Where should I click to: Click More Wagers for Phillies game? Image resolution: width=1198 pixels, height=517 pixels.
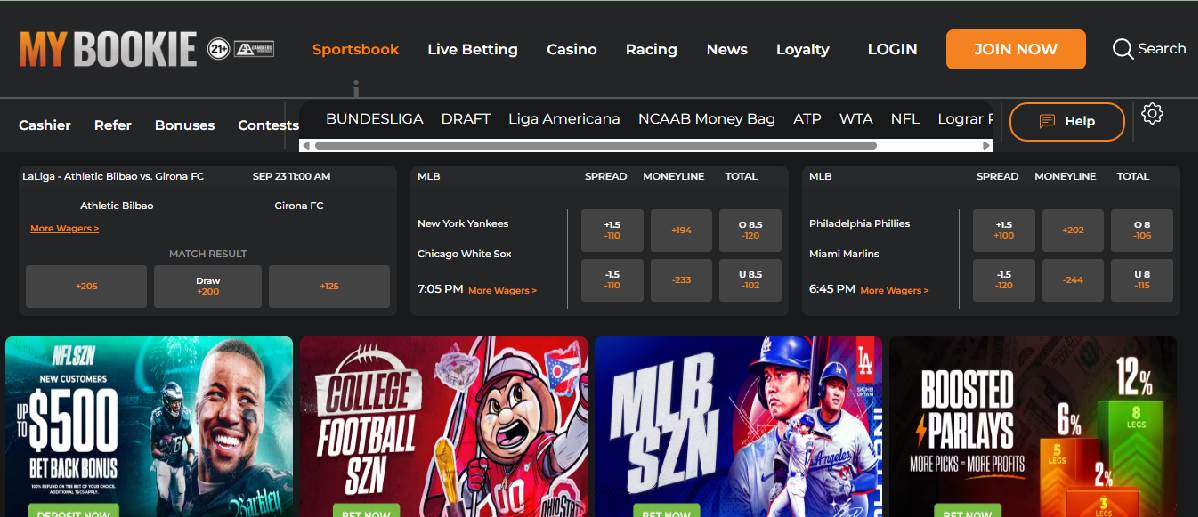(x=895, y=291)
